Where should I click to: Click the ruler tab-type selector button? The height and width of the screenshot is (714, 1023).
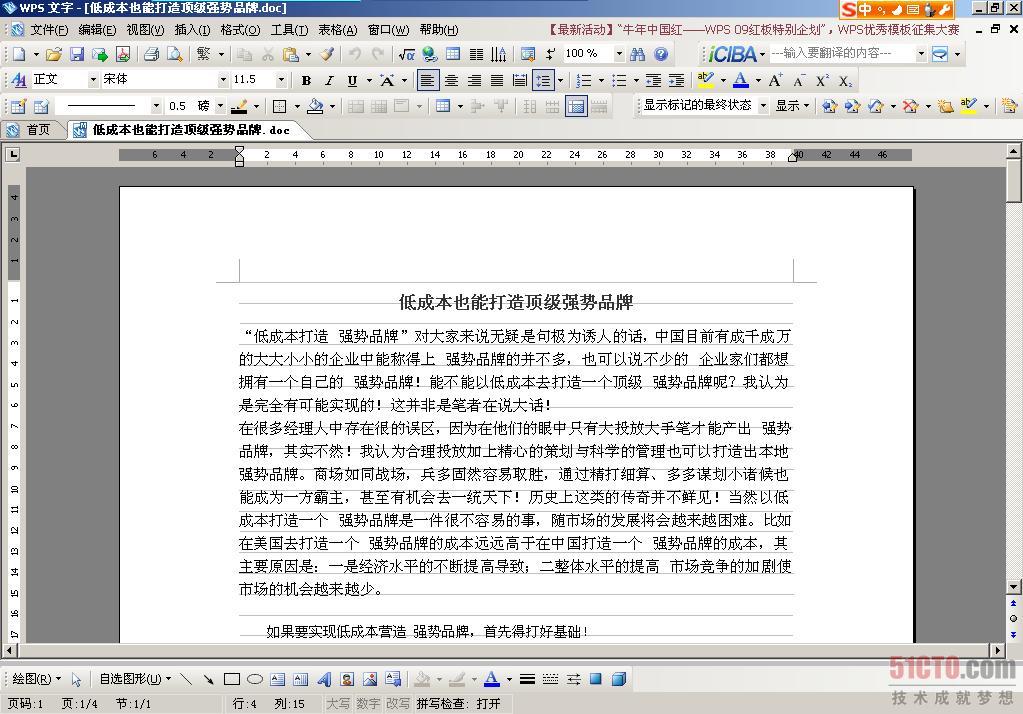click(x=12, y=155)
